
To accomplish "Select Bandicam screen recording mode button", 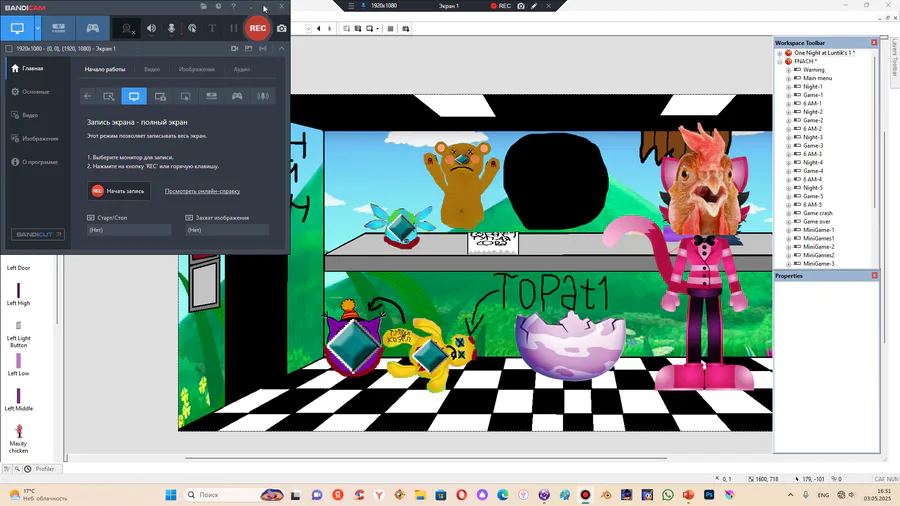I will point(17,28).
